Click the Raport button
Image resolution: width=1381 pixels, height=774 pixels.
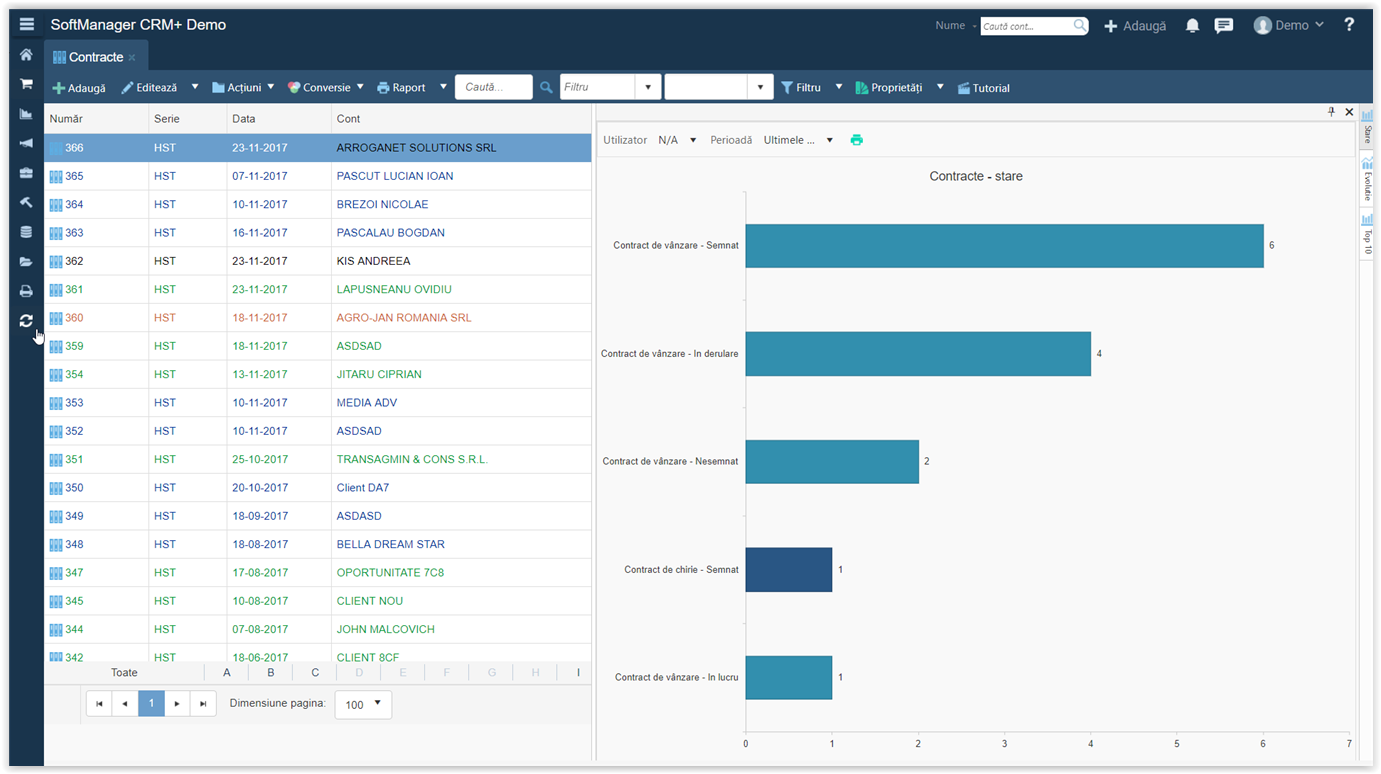tap(401, 88)
